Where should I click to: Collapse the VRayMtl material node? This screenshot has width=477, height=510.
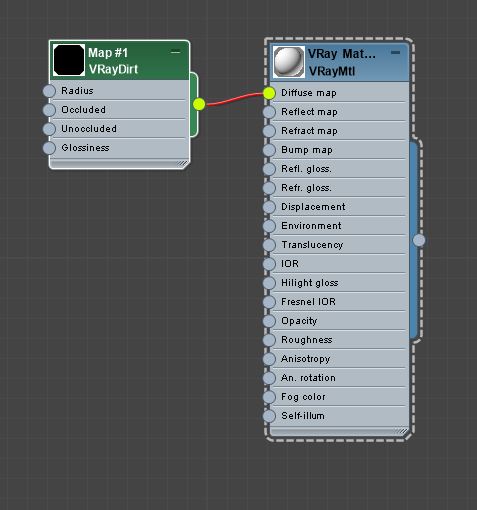click(395, 52)
